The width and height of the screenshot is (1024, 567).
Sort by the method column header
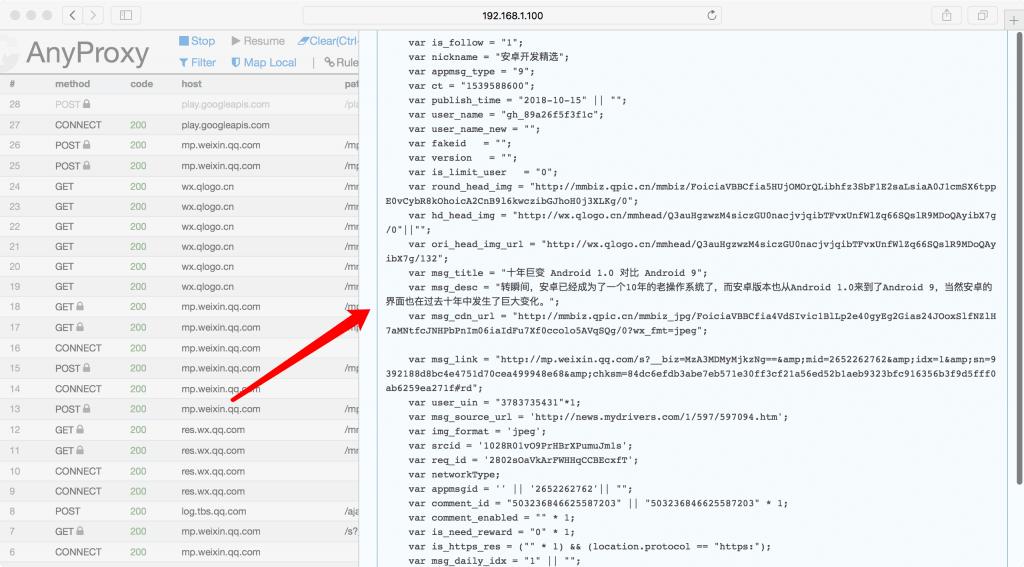point(72,84)
